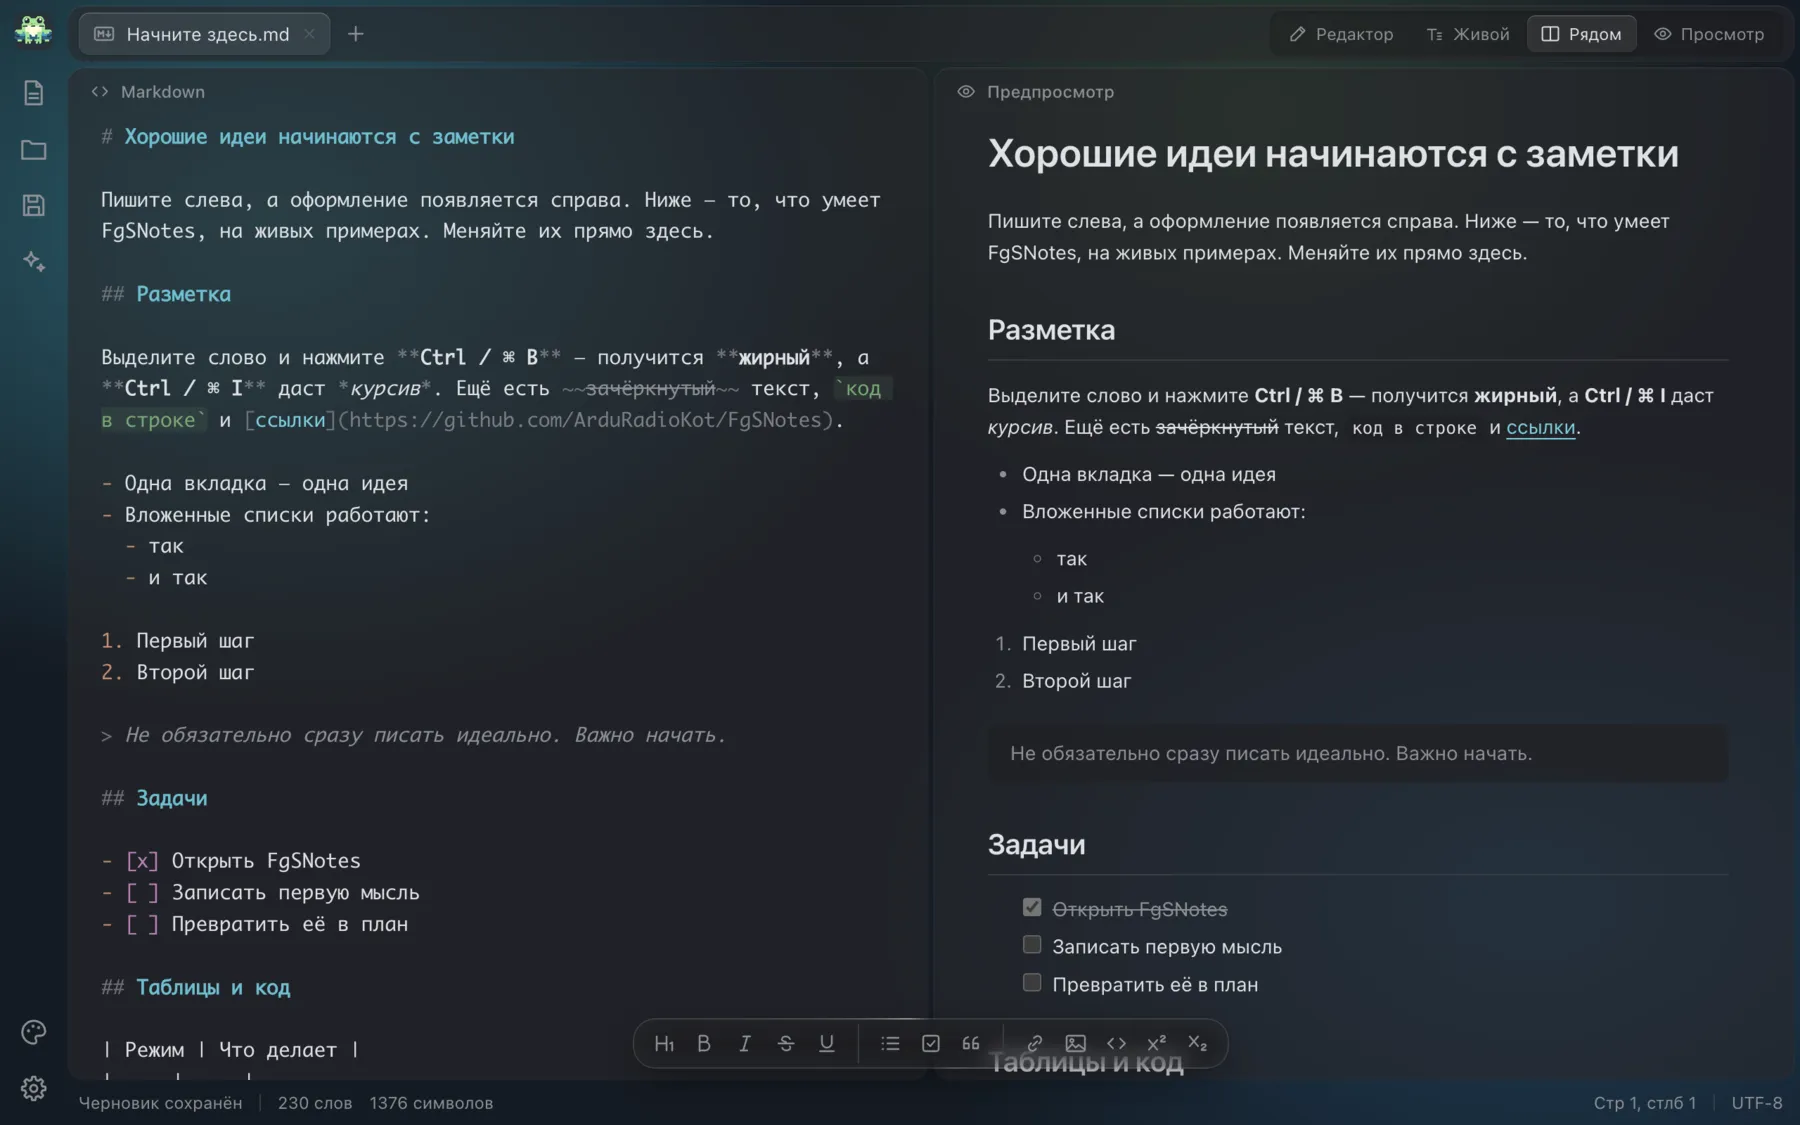
Task: Place cursor in ## Задачи editor line
Action: (x=155, y=798)
